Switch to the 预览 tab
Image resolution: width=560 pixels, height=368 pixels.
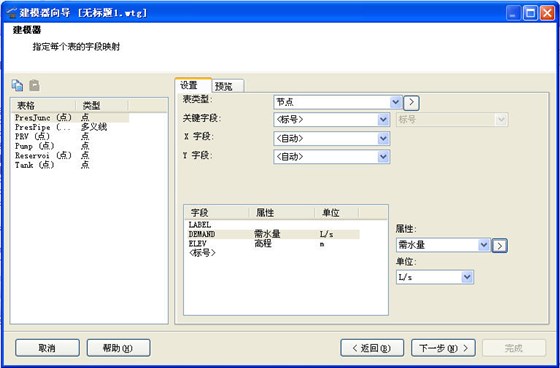click(228, 86)
